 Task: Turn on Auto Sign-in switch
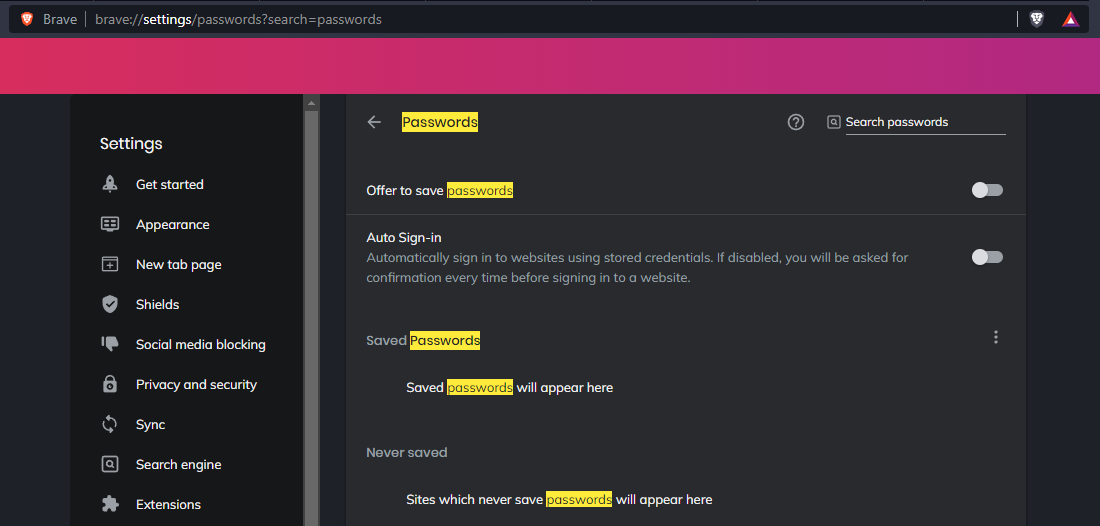[987, 257]
